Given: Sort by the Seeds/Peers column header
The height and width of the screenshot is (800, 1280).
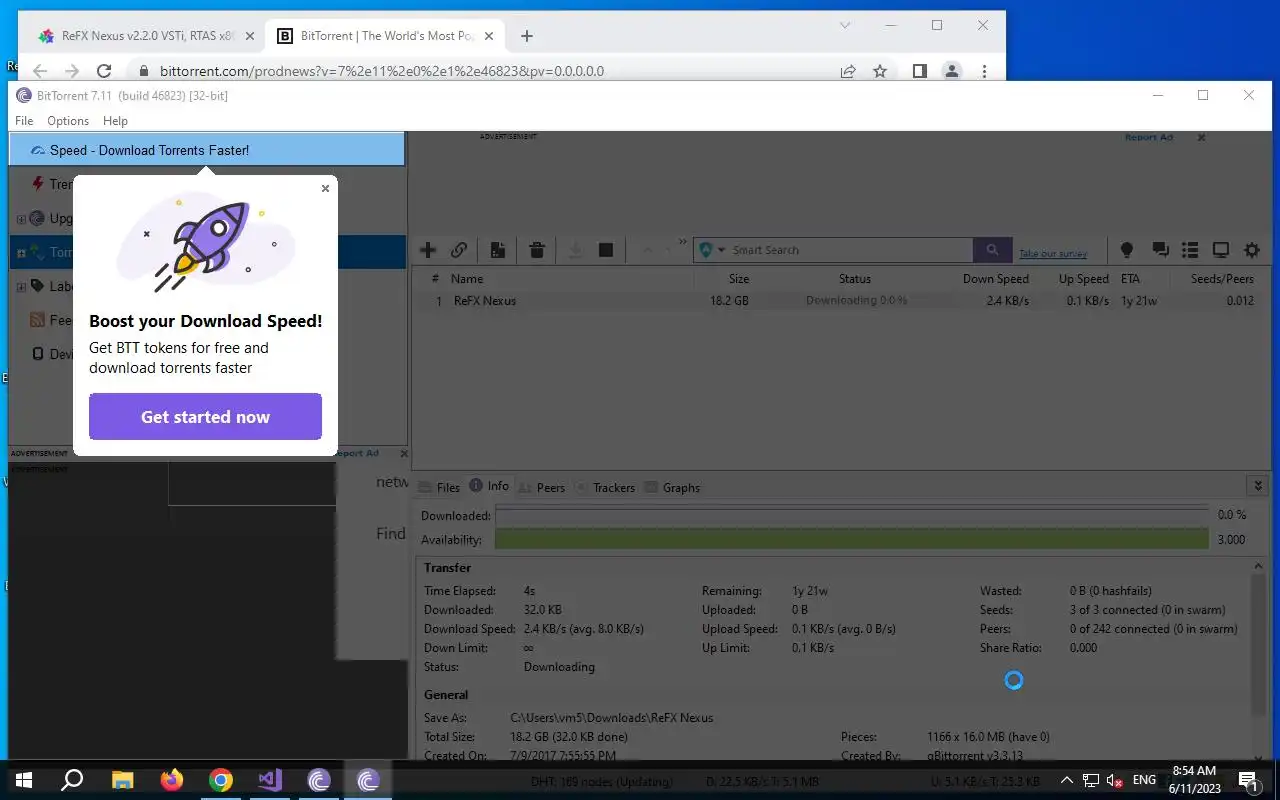Looking at the screenshot, I should (x=1222, y=279).
